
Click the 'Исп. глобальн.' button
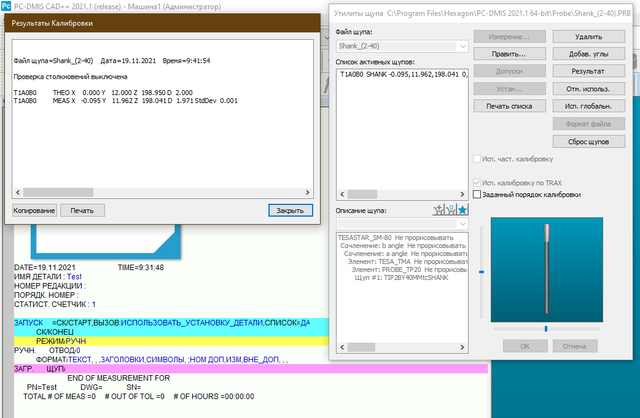tap(589, 106)
